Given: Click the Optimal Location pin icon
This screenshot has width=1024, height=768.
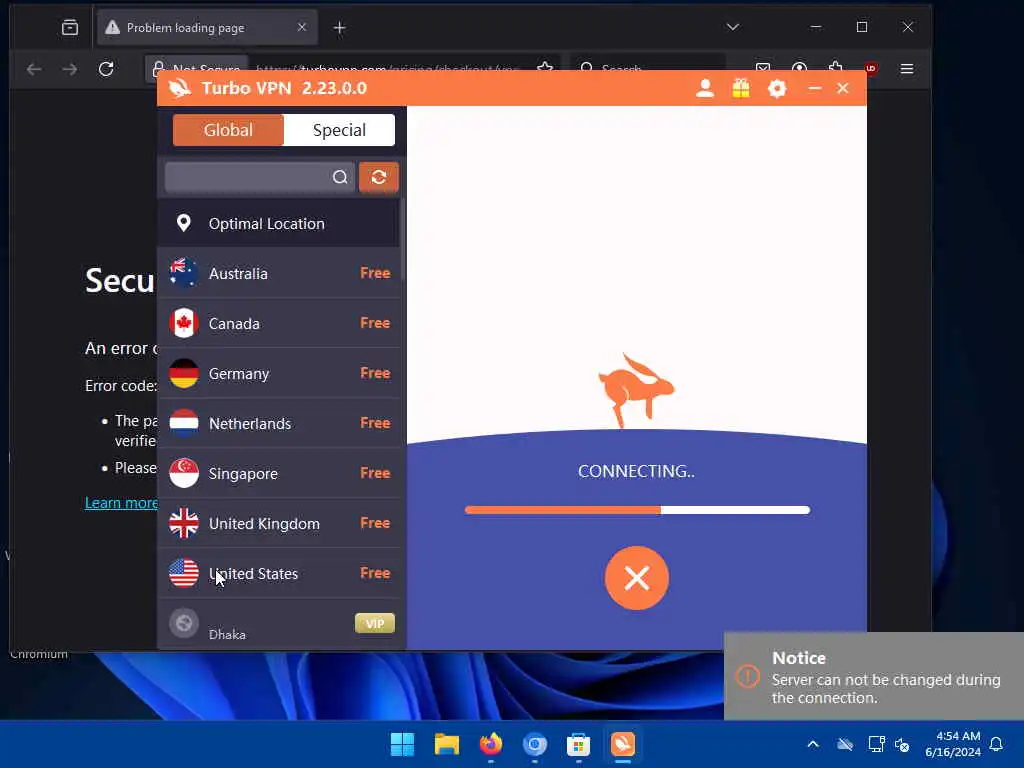Looking at the screenshot, I should (x=184, y=223).
